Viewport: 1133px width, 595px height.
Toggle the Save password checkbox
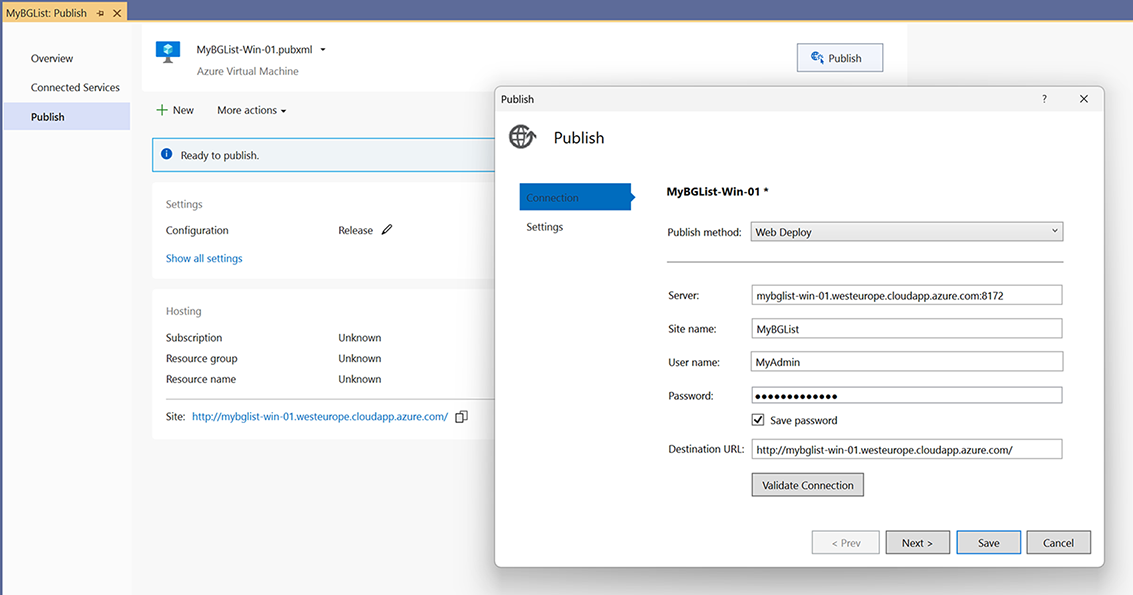click(x=758, y=420)
